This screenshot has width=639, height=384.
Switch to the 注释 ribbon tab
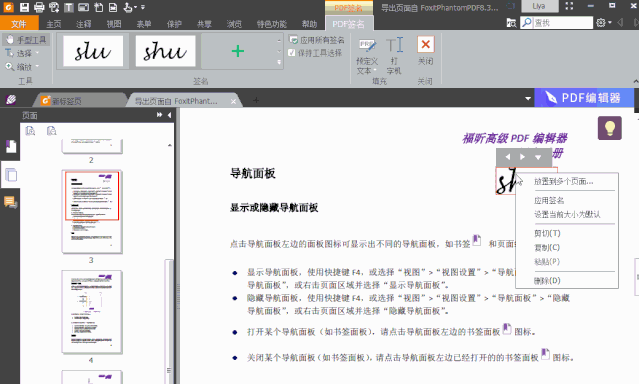point(84,24)
